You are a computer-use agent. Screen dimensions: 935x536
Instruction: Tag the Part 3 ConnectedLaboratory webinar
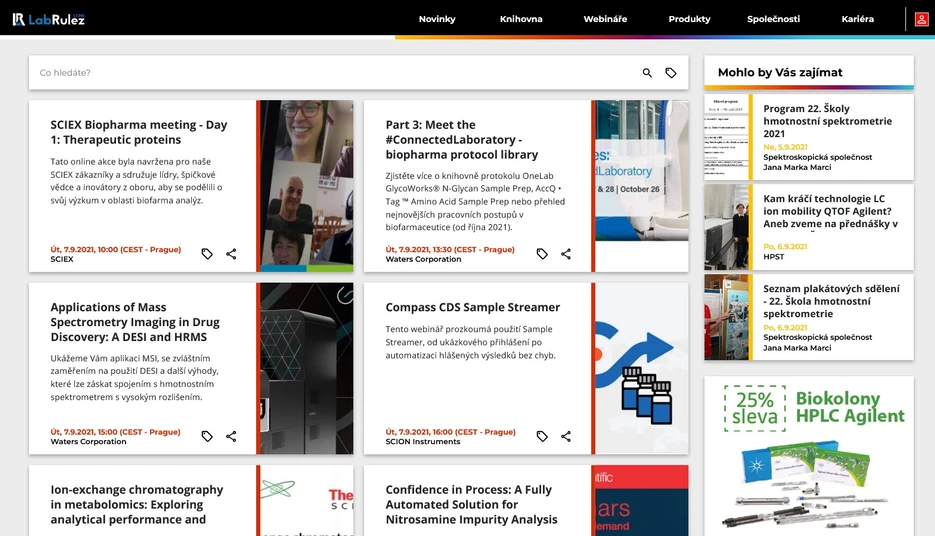[x=542, y=254]
